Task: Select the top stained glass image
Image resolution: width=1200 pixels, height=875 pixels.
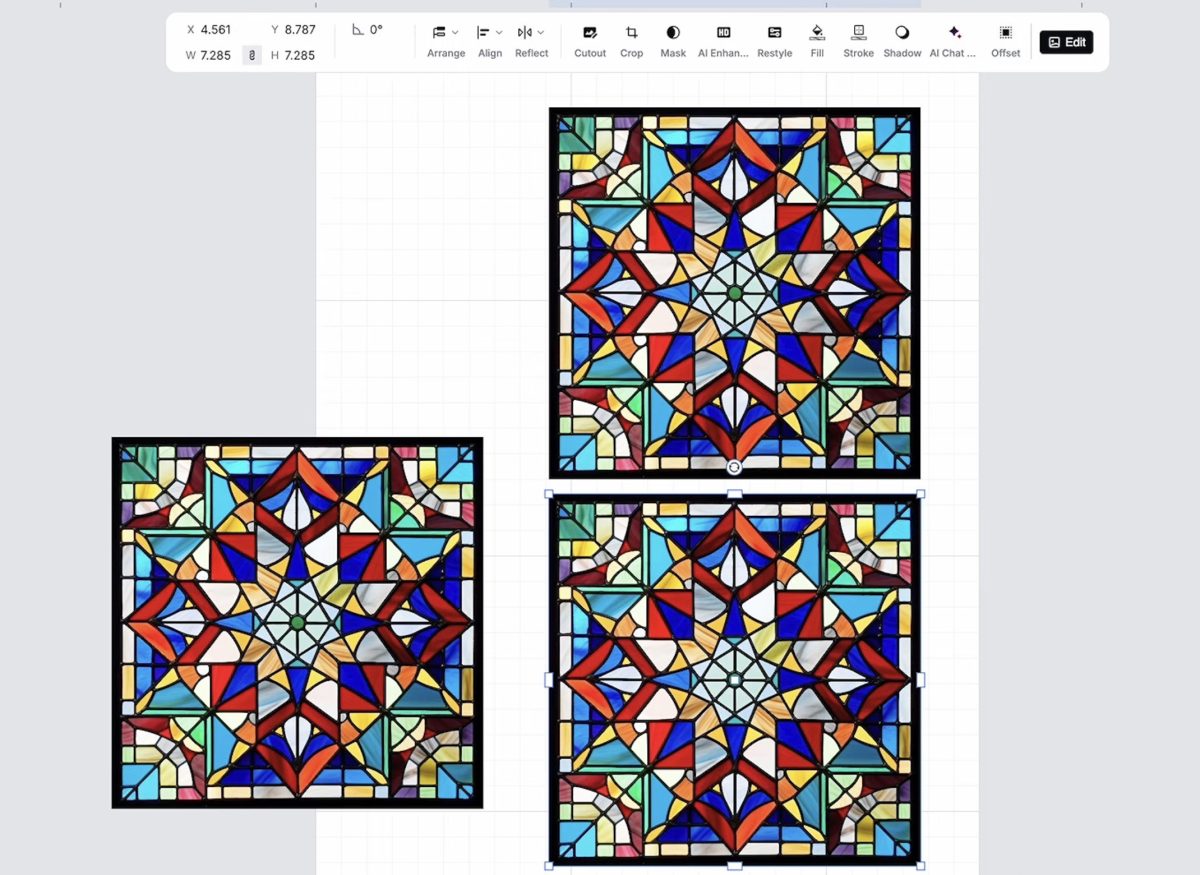Action: [734, 292]
